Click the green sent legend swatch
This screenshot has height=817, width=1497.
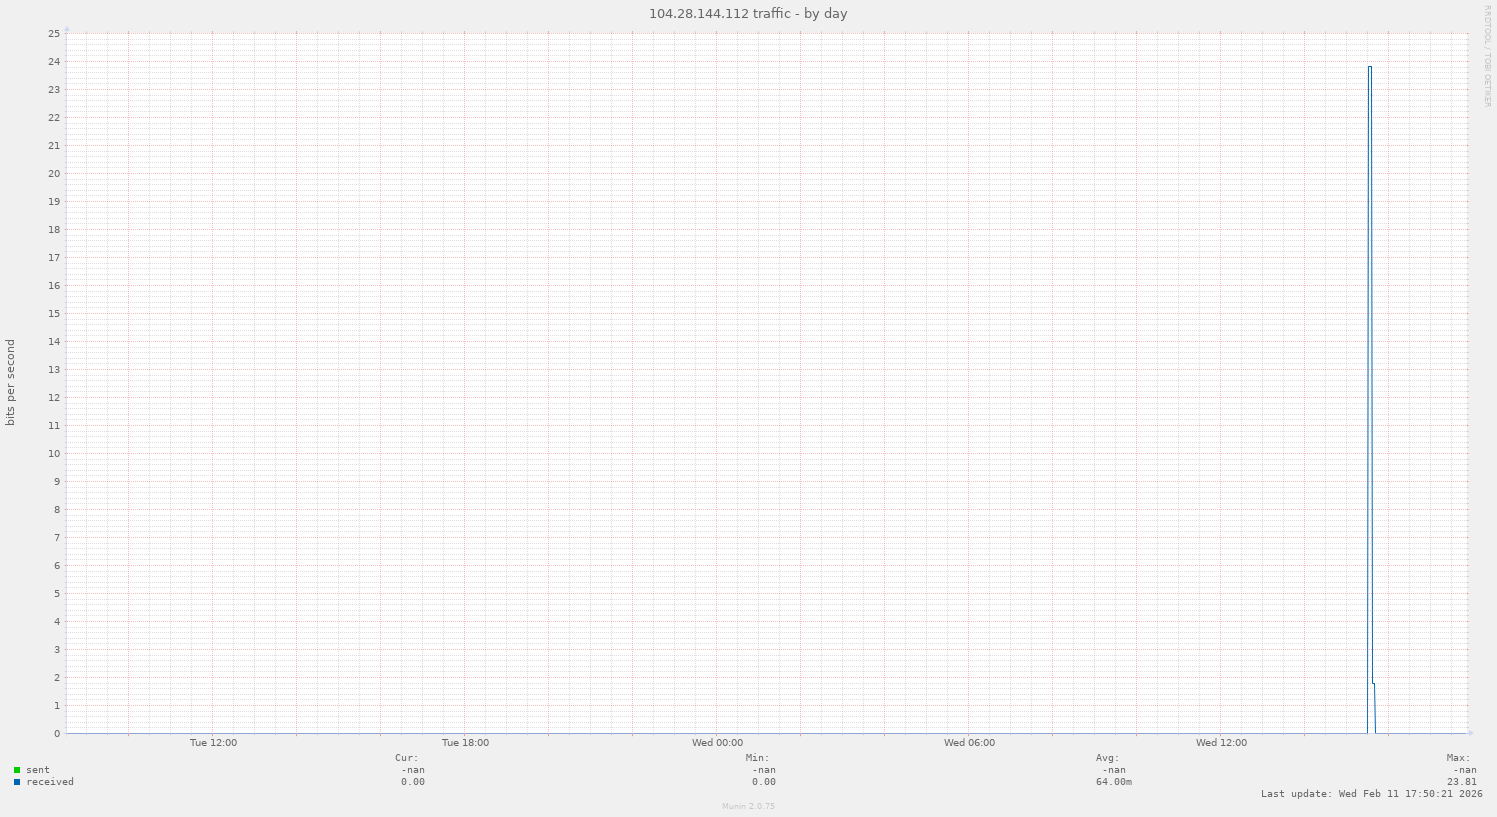click(17, 770)
